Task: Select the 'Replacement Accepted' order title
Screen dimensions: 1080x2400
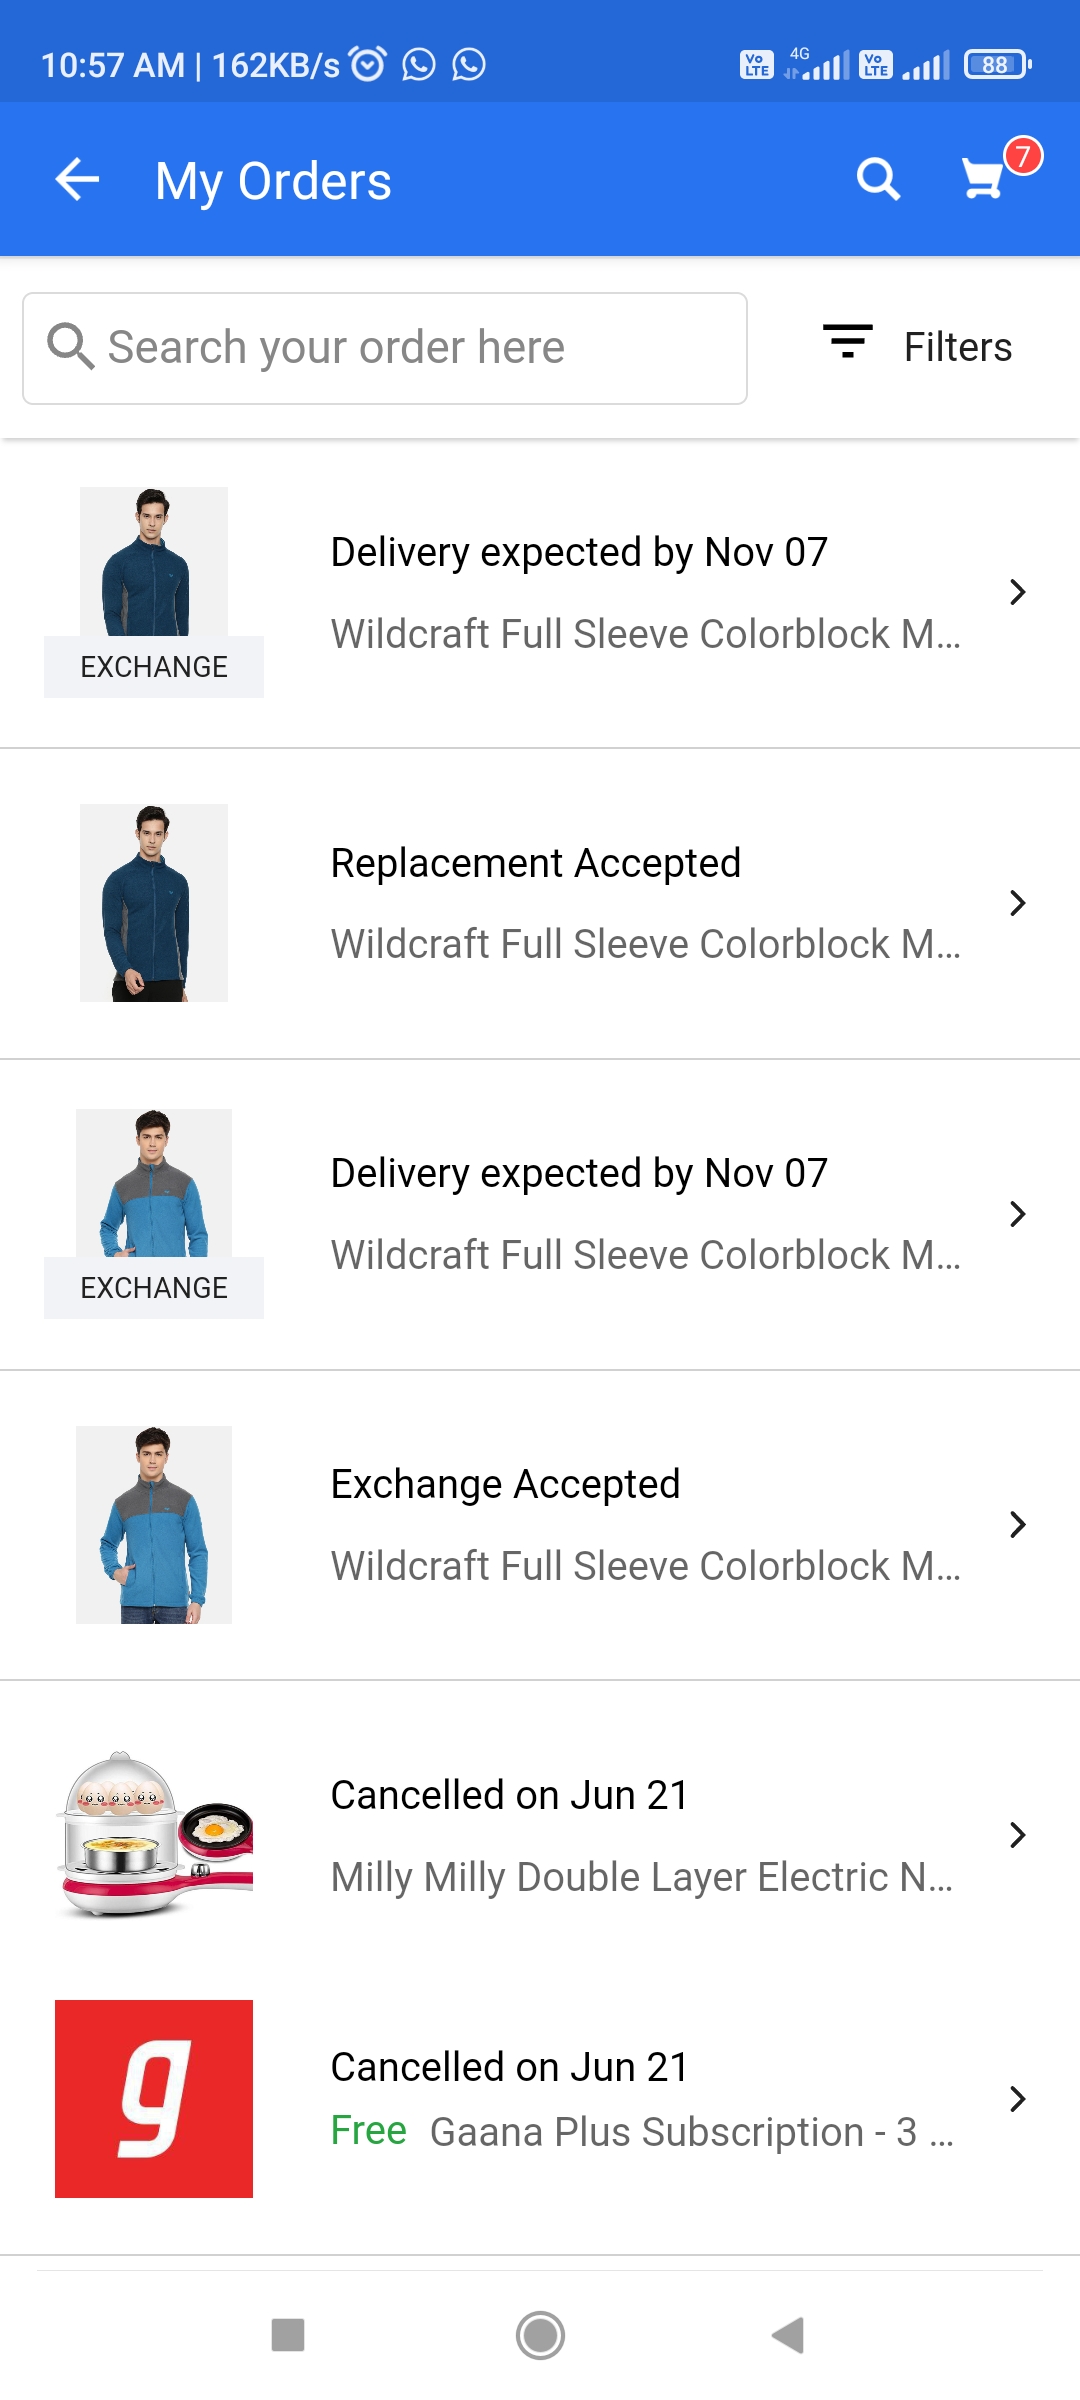Action: coord(536,863)
